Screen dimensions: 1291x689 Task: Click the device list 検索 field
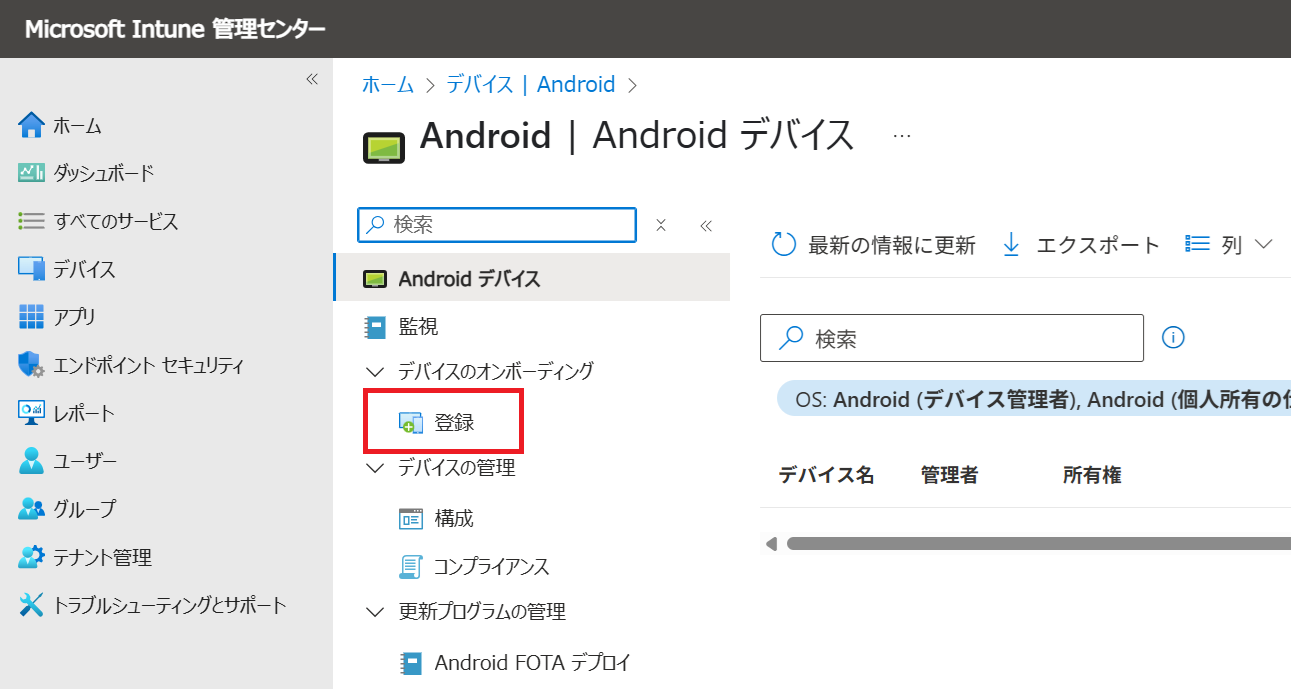click(952, 338)
